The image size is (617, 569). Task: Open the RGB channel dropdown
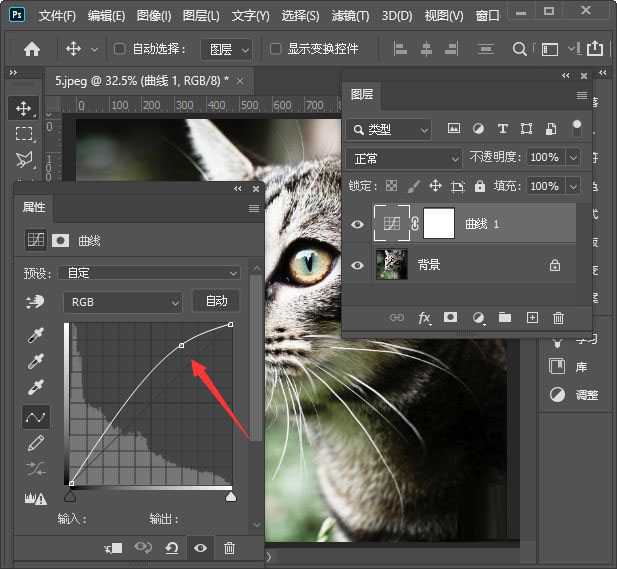123,301
